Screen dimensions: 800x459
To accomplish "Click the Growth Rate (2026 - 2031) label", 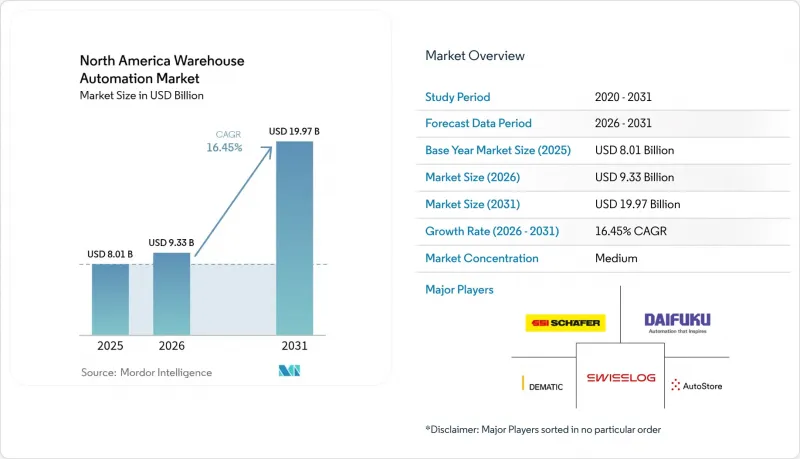I will [x=492, y=231].
